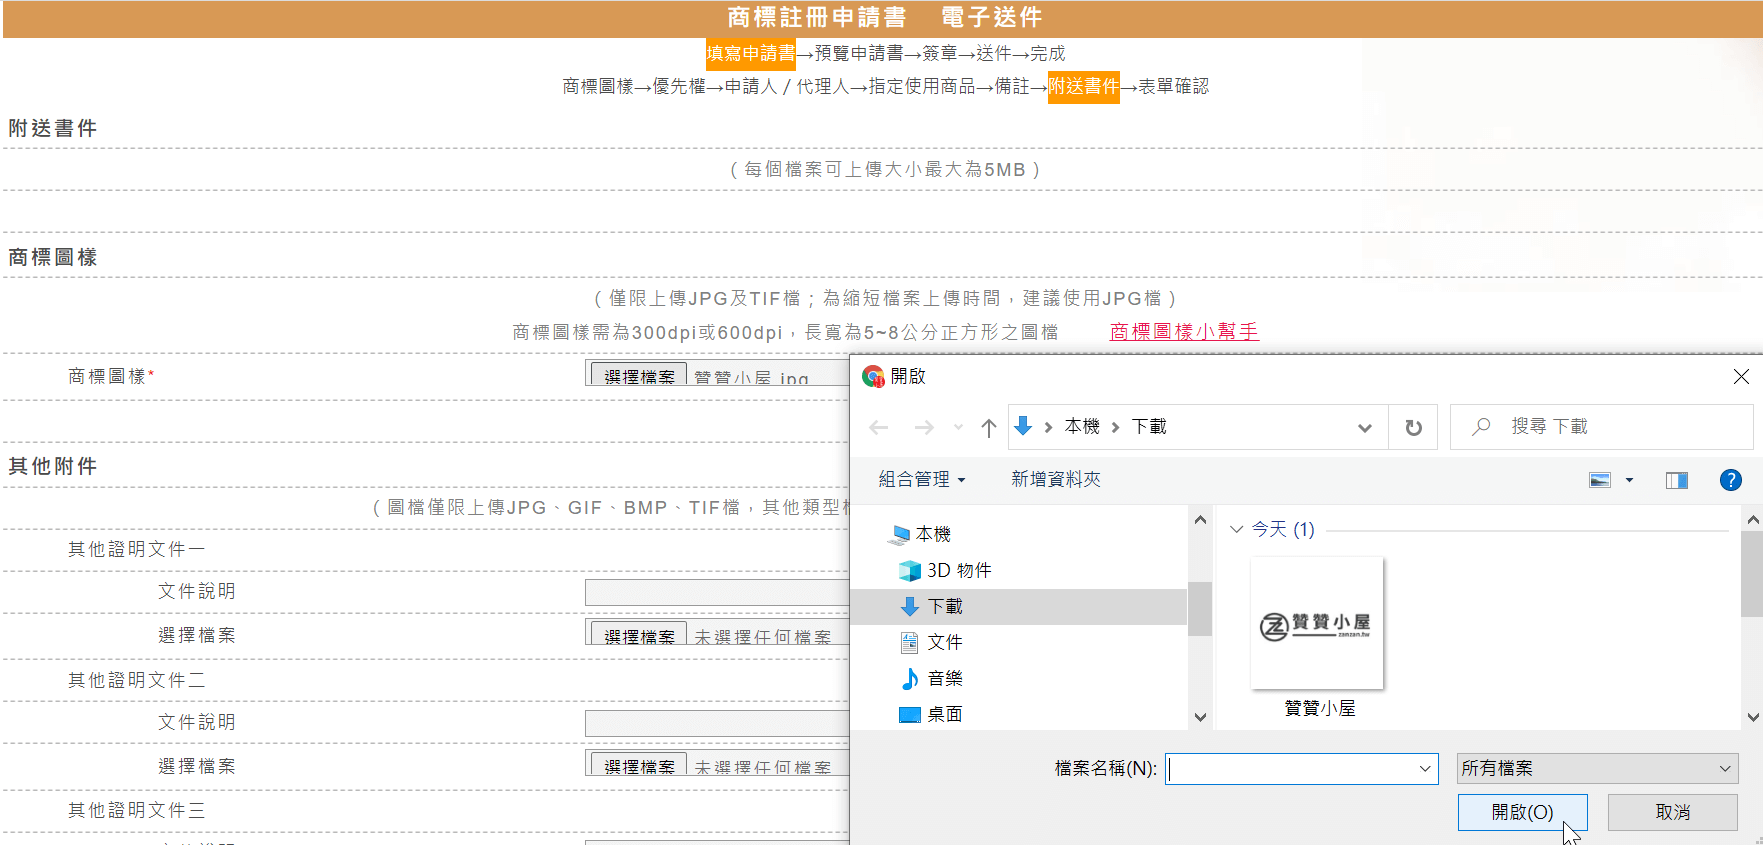Viewport: 1763px width, 845px height.
Task: Close the 開啟 file dialog
Action: tap(1741, 376)
